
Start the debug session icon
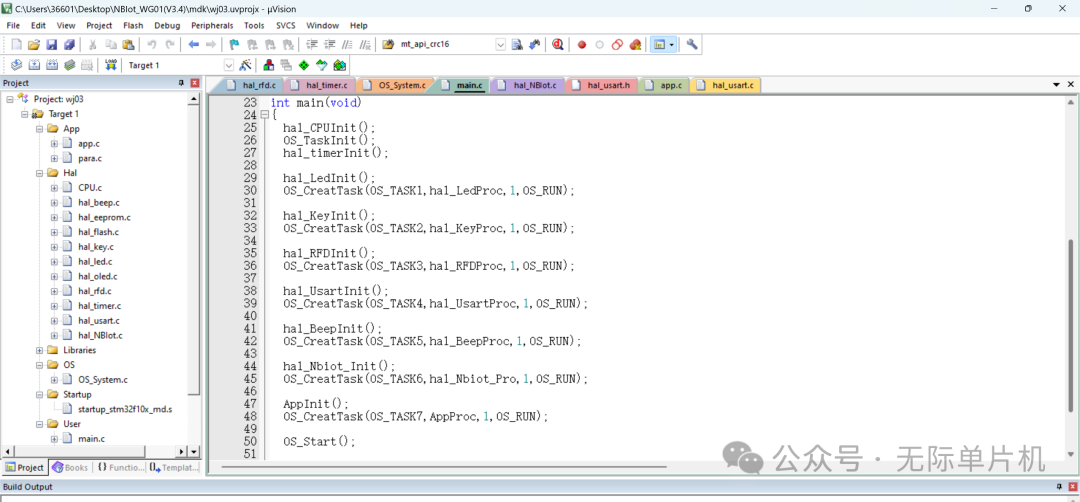(x=557, y=45)
